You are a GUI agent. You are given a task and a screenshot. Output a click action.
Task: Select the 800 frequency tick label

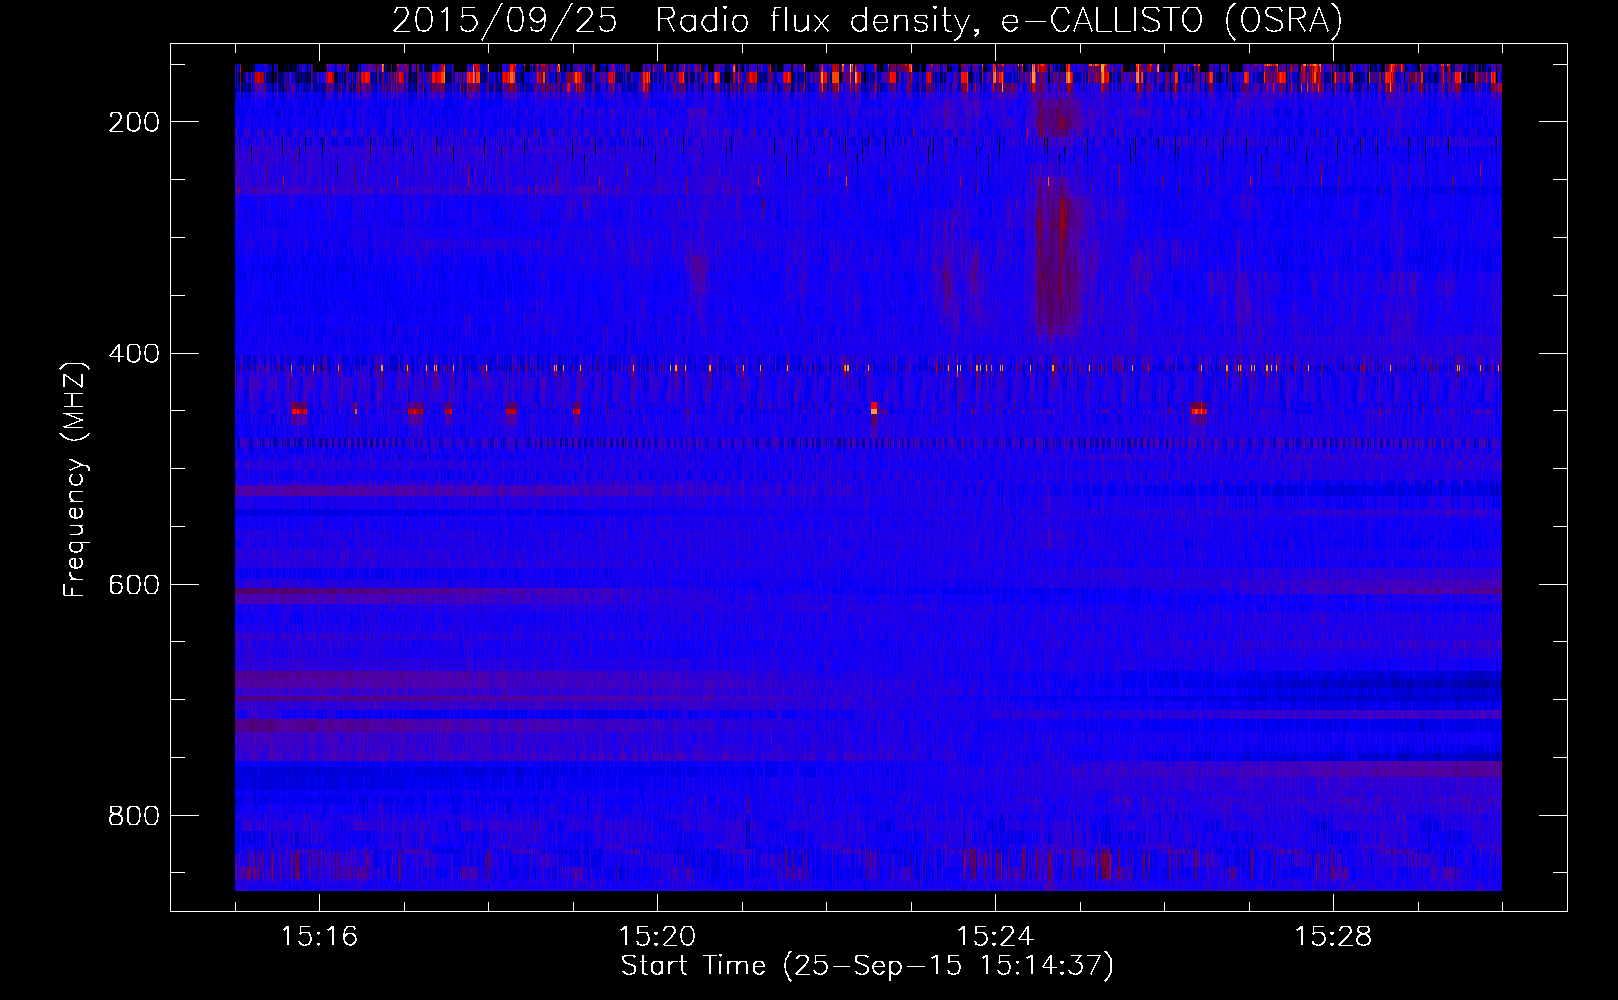[134, 816]
